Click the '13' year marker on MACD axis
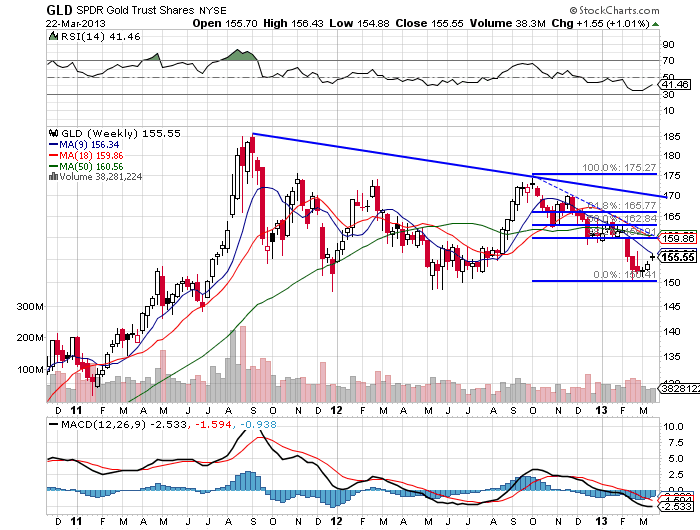The height and width of the screenshot is (530, 700). coord(601,521)
